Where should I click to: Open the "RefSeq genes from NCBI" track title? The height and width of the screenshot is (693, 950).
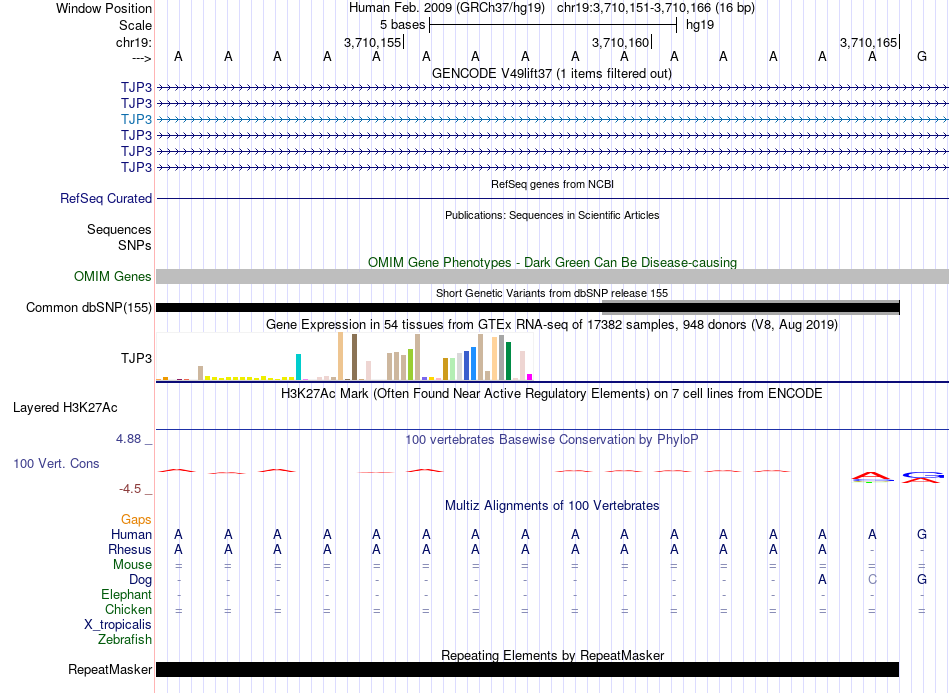point(552,184)
